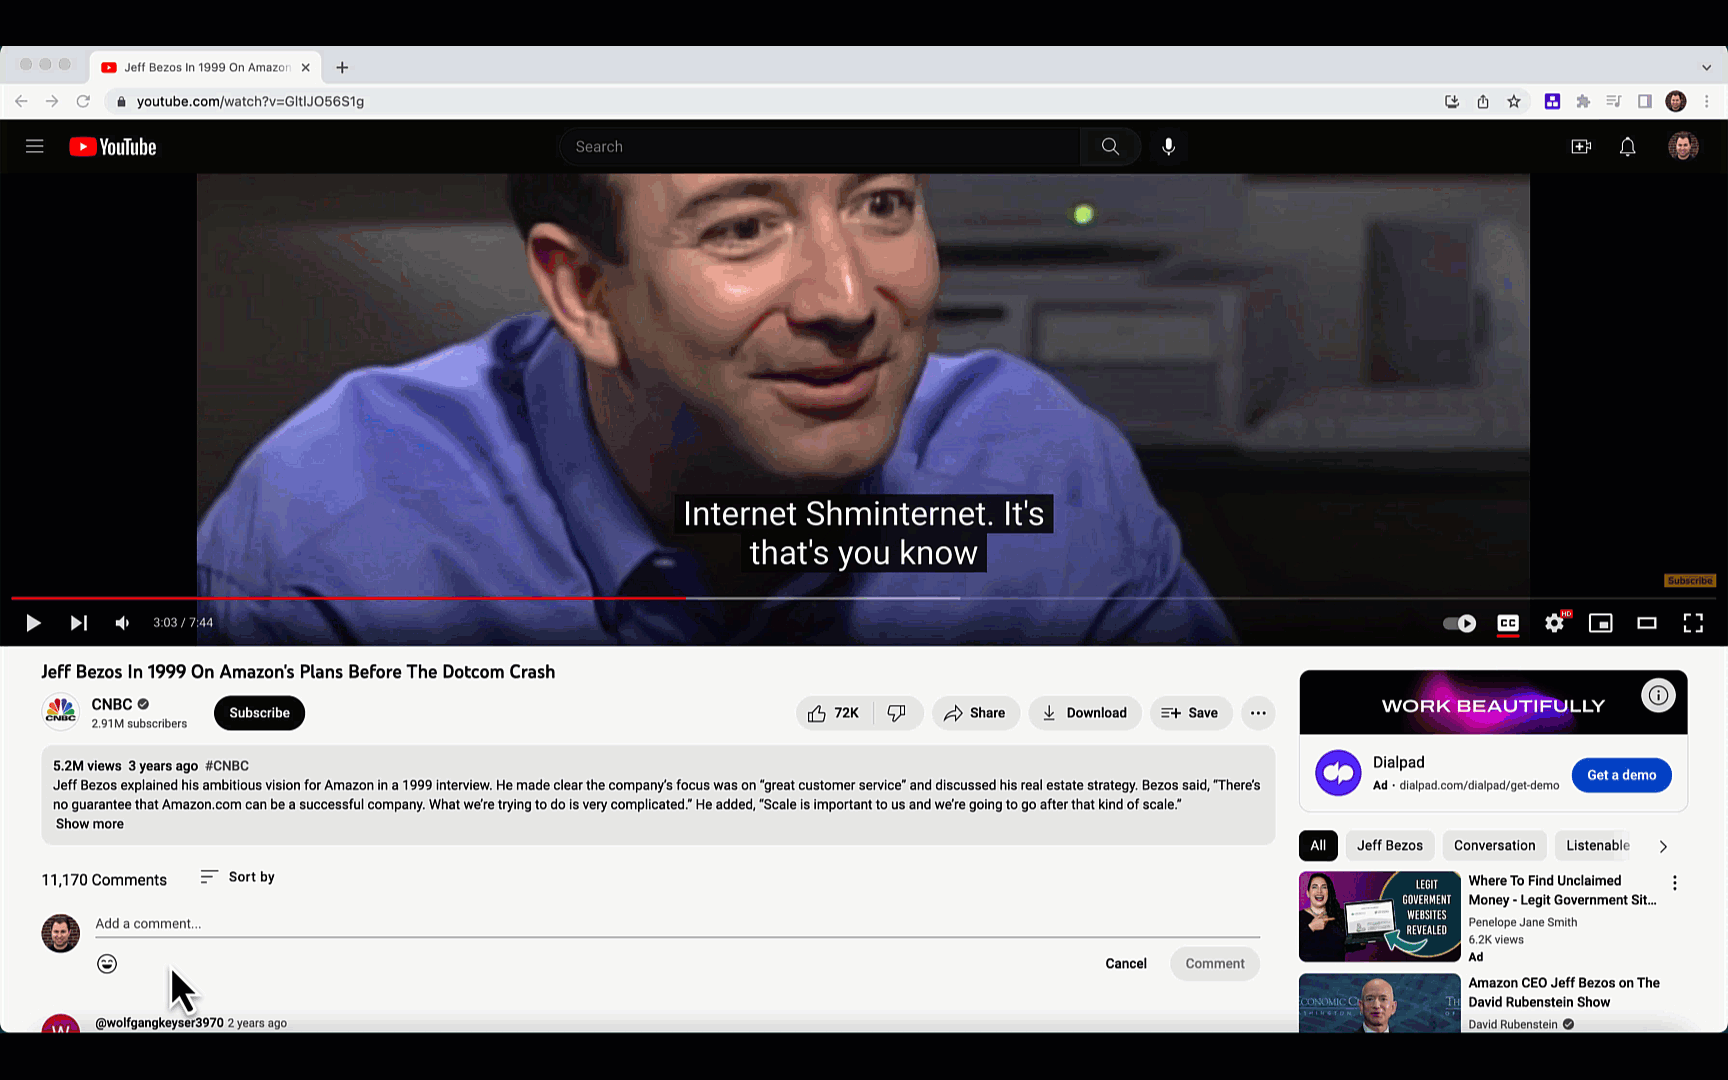This screenshot has height=1080, width=1728.
Task: Open Chrome tab search chevron
Action: click(x=1706, y=67)
